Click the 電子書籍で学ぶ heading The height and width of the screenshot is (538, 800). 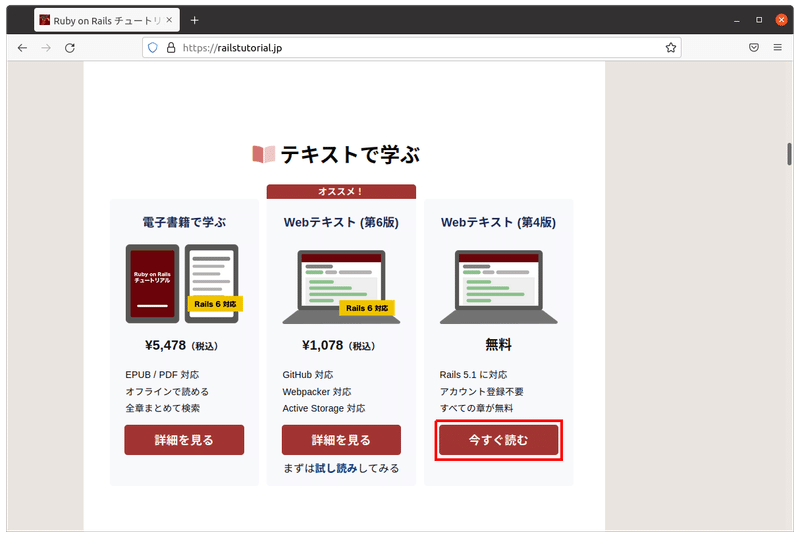(x=184, y=223)
